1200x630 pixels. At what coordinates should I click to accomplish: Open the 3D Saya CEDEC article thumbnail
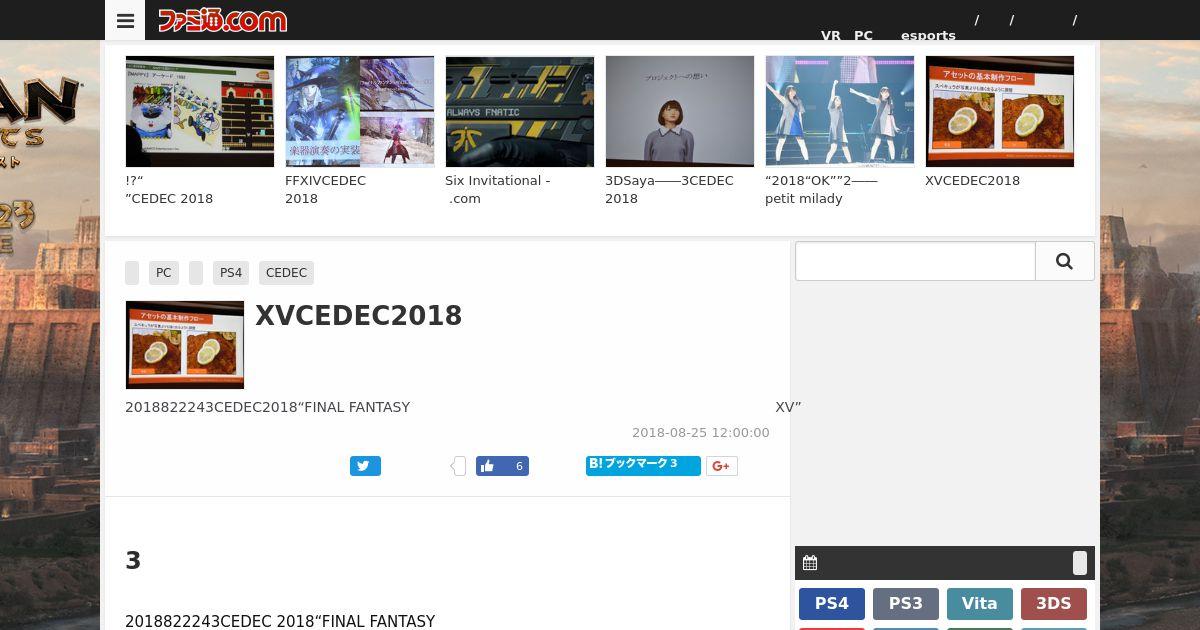[x=680, y=111]
